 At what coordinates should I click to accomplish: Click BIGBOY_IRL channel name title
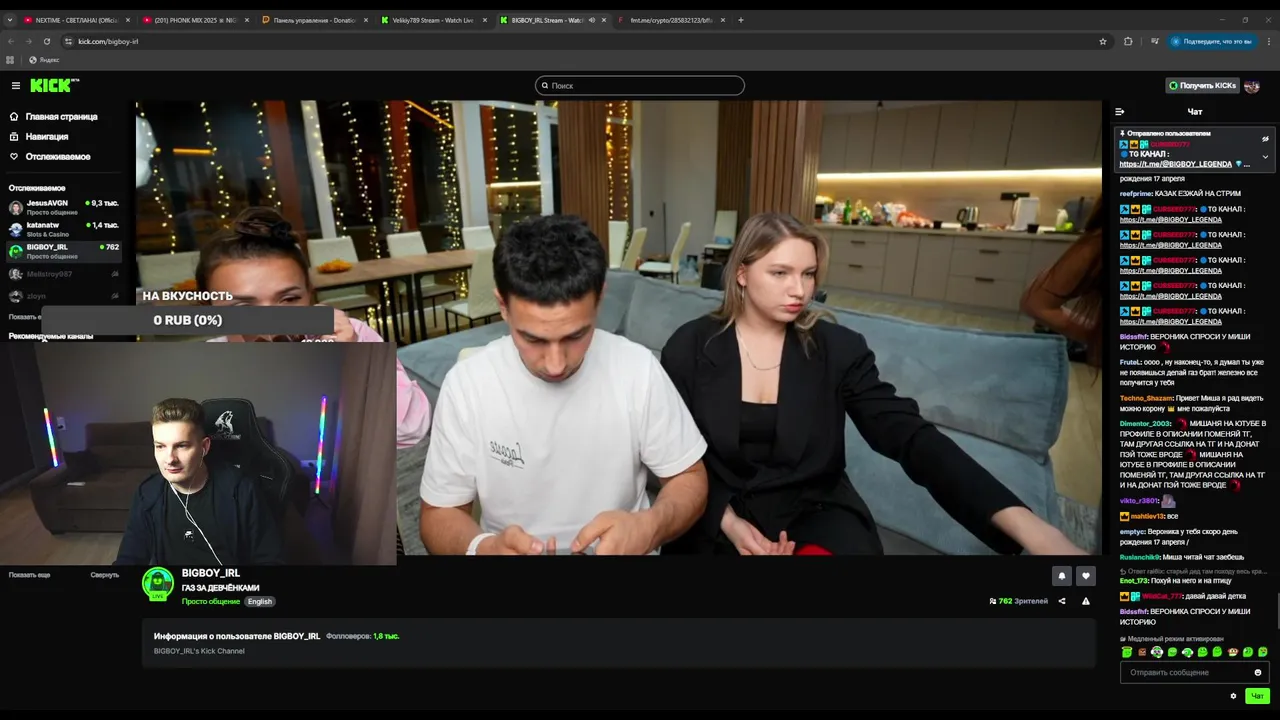click(x=210, y=574)
